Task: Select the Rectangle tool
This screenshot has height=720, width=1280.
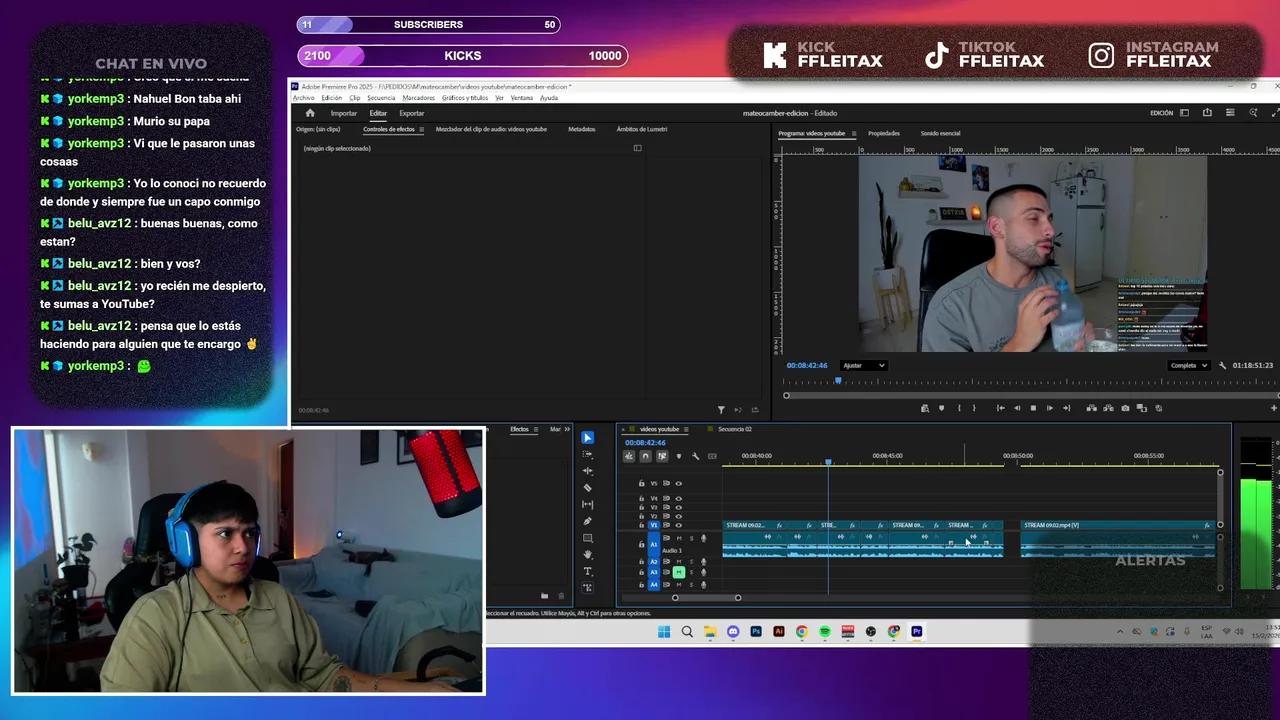Action: (x=588, y=538)
